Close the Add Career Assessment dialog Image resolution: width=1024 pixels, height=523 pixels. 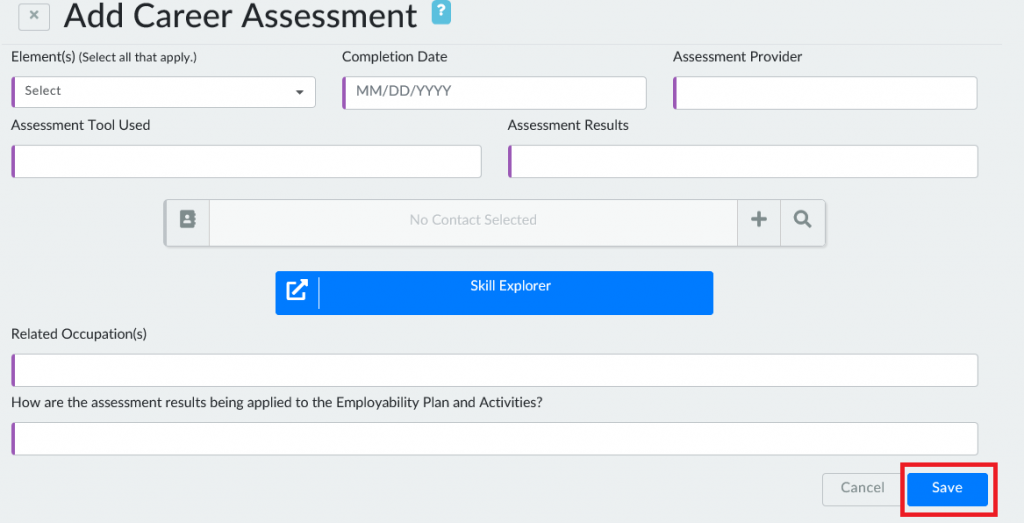pos(34,16)
